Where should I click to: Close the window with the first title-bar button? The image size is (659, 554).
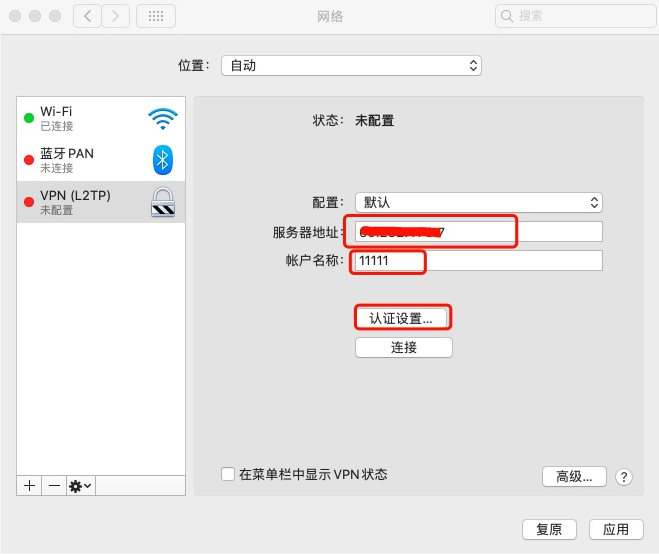(x=15, y=16)
